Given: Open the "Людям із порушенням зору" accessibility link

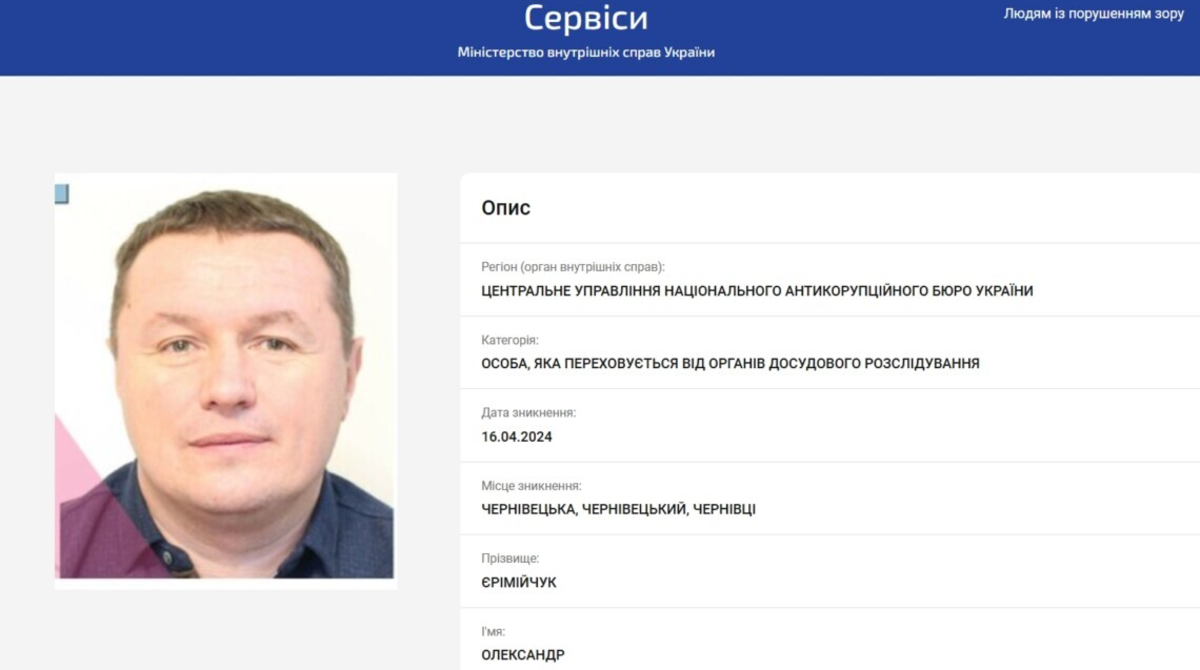Looking at the screenshot, I should pos(1094,14).
